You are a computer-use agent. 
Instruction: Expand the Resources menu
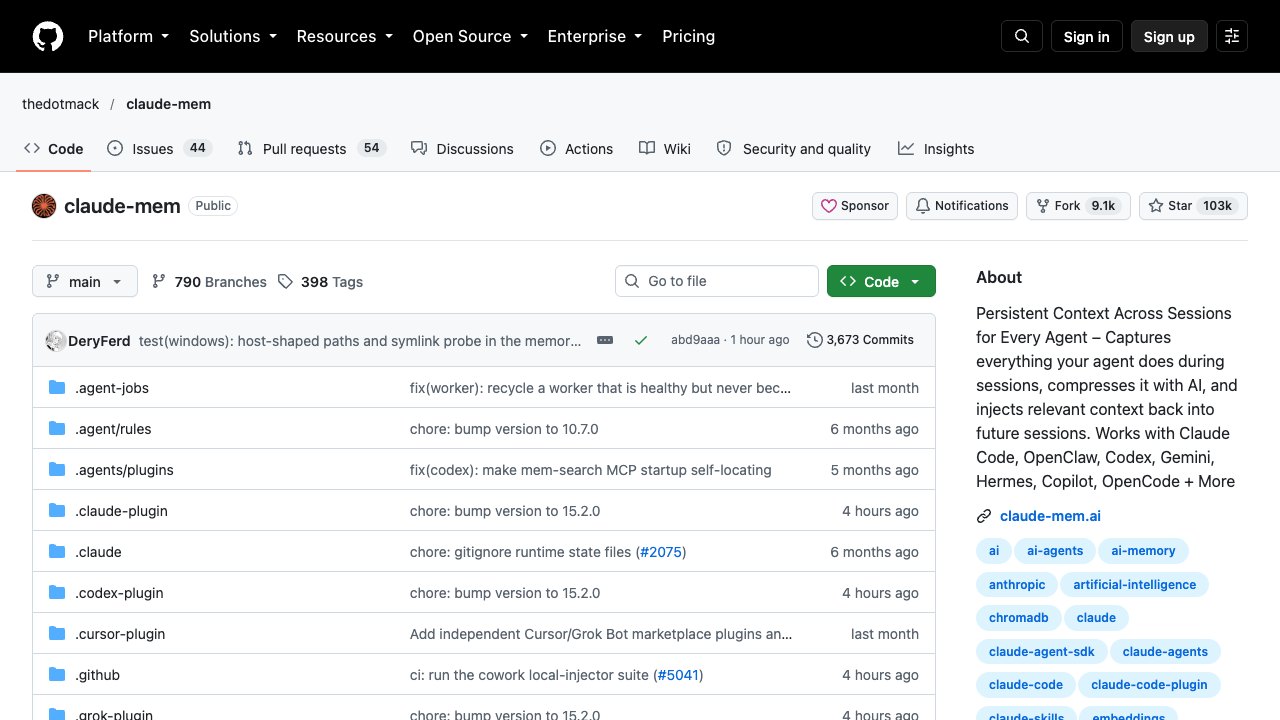tap(344, 36)
